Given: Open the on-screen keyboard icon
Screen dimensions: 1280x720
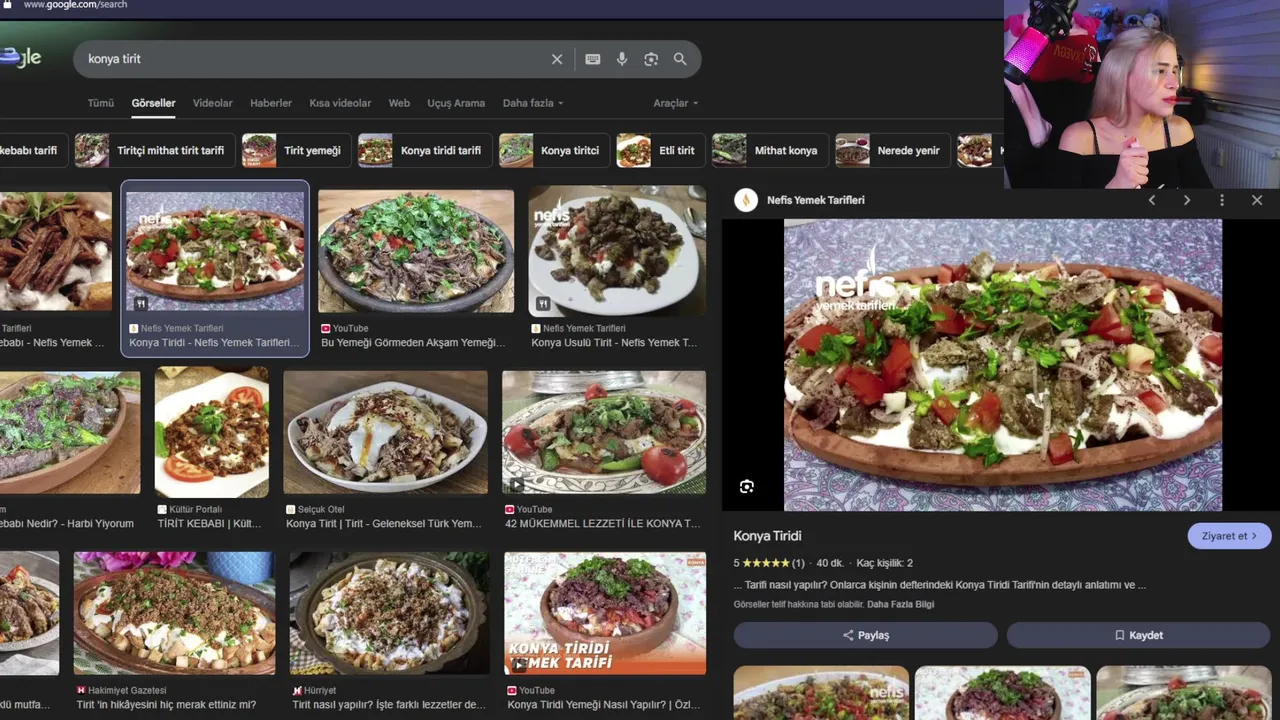Looking at the screenshot, I should click(x=593, y=59).
